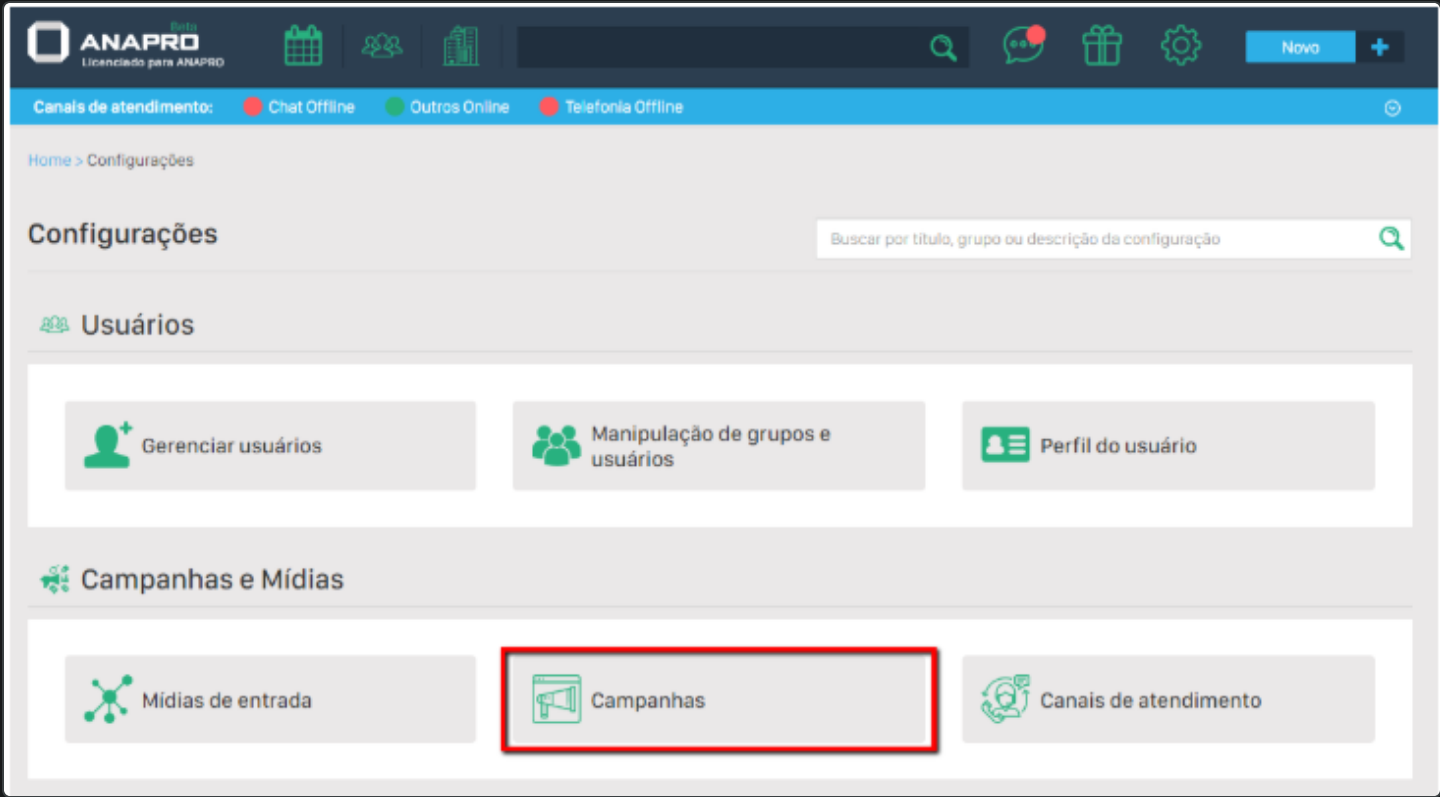This screenshot has height=797, width=1440.
Task: Click the magnifier in the top search bar
Action: click(943, 48)
